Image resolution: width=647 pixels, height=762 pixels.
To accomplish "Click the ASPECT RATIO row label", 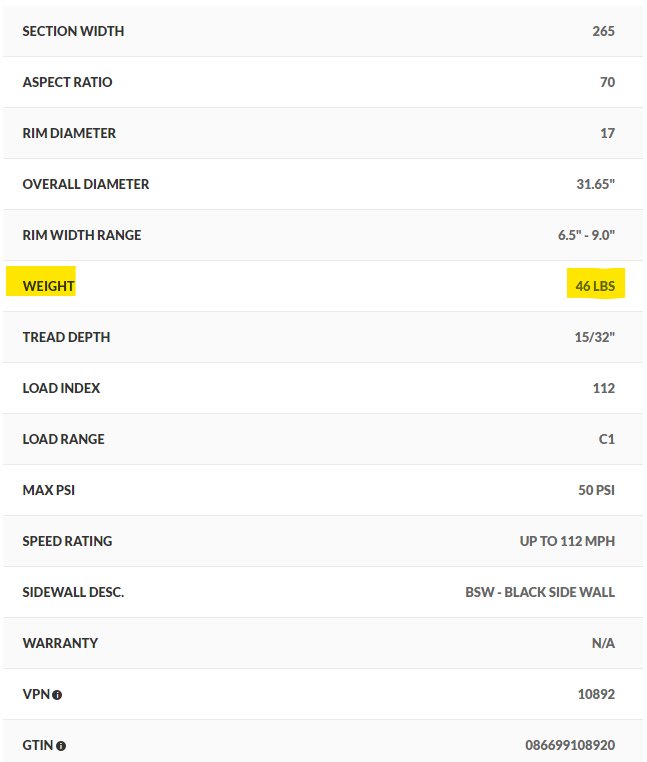I will coord(67,82).
